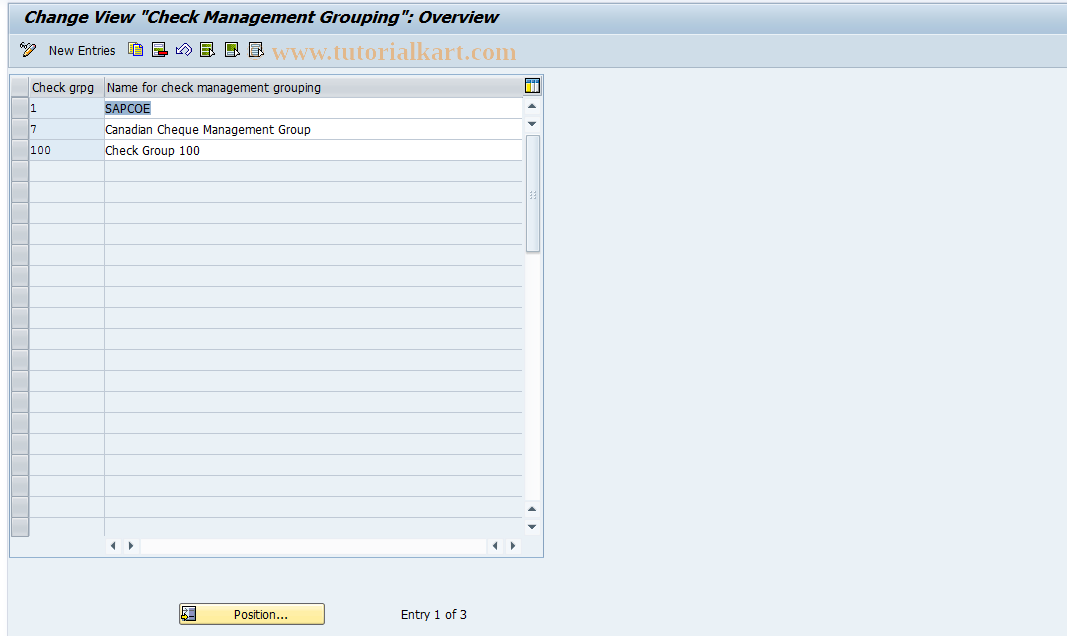Click the bottom scroll up arrow
Screen dimensions: 1067x636
(x=532, y=509)
